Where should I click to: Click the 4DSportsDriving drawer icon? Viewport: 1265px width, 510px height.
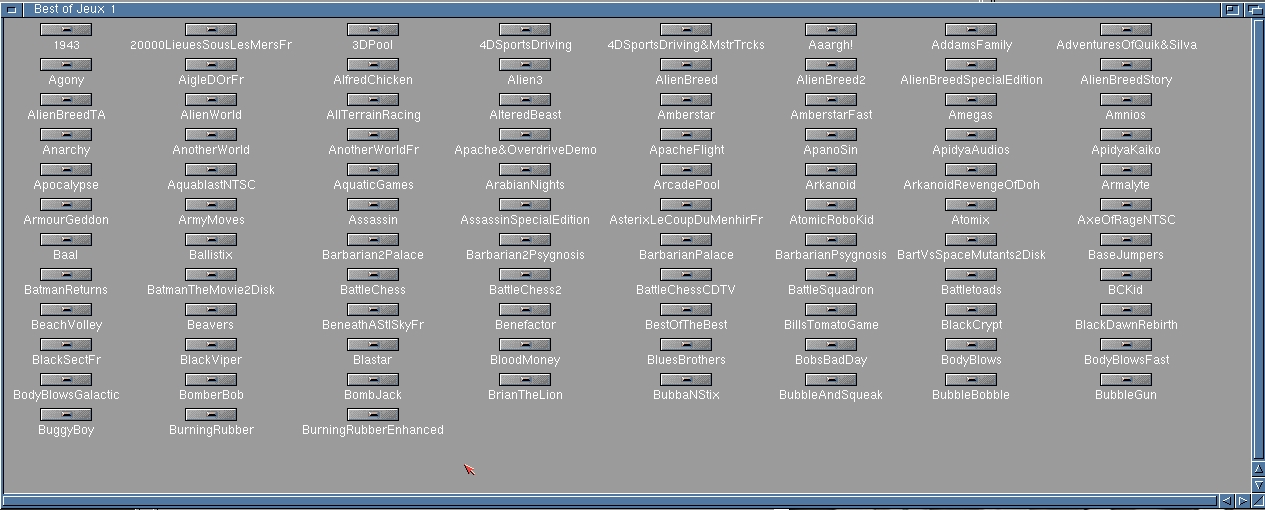point(525,30)
